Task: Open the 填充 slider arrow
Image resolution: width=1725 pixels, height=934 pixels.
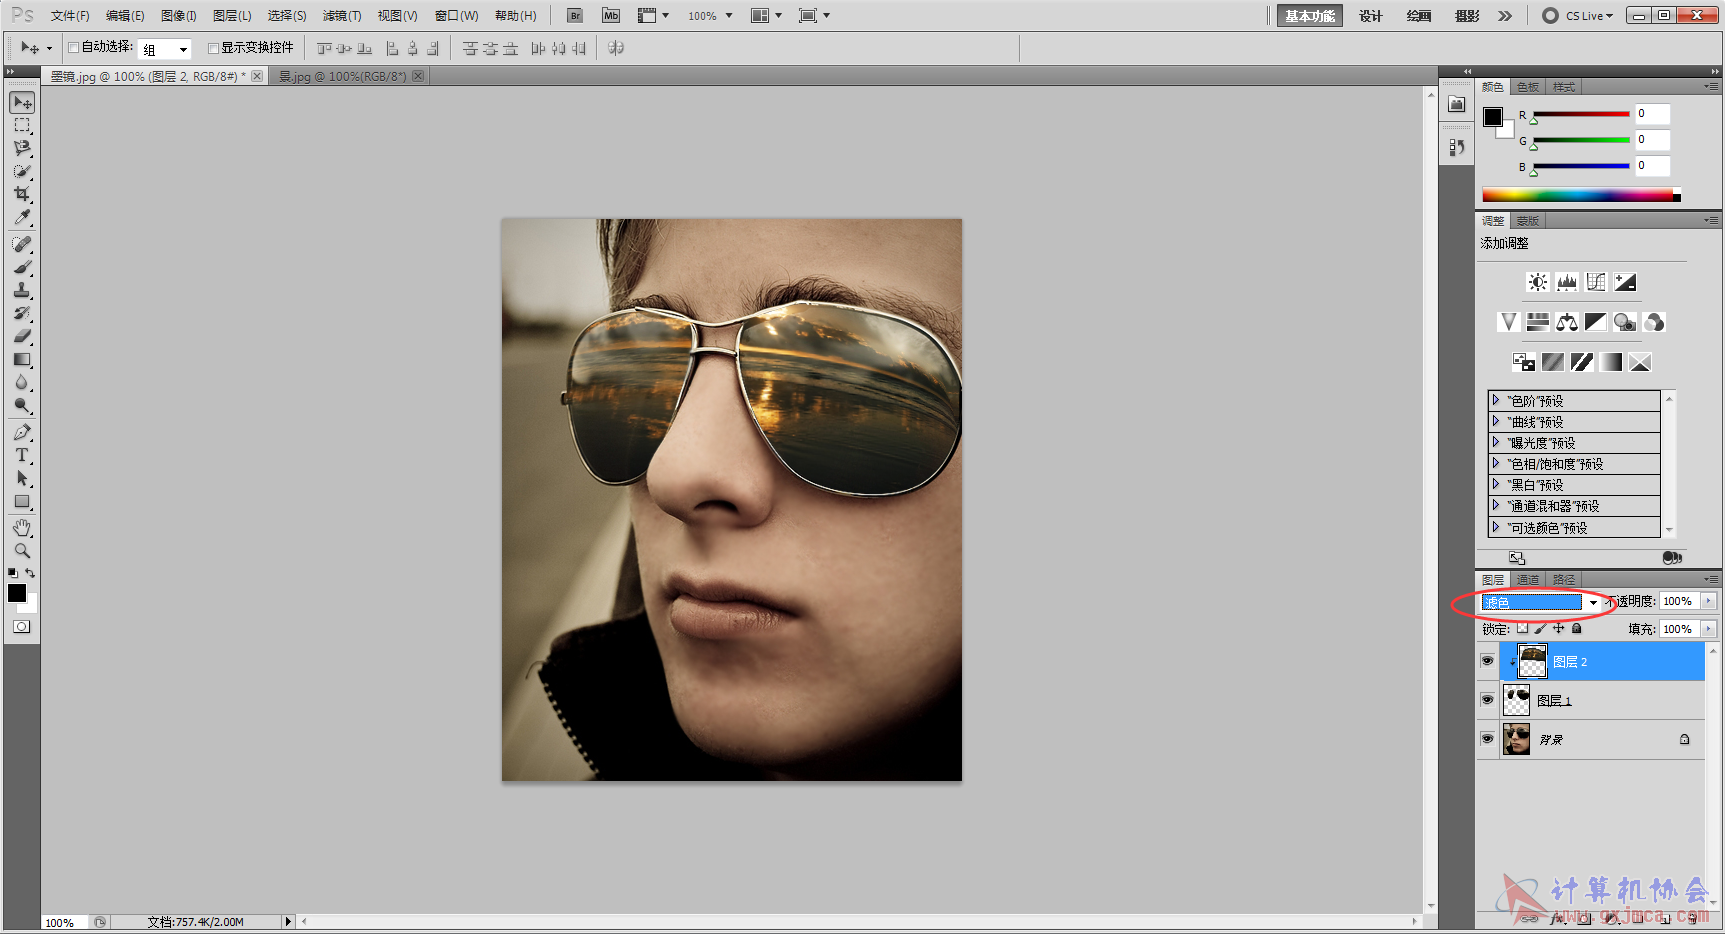Action: [x=1708, y=629]
